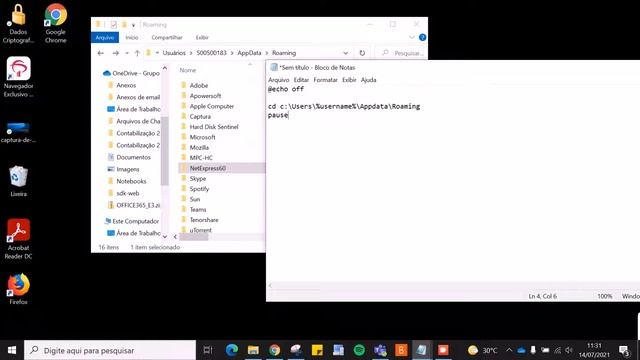Open Chrome from the taskbar
Viewport: 640px width, 360px height.
point(274,350)
